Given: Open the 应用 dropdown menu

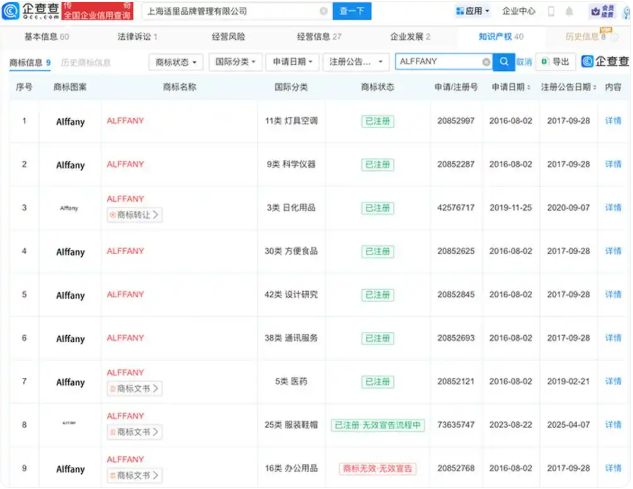Looking at the screenshot, I should click(x=472, y=11).
